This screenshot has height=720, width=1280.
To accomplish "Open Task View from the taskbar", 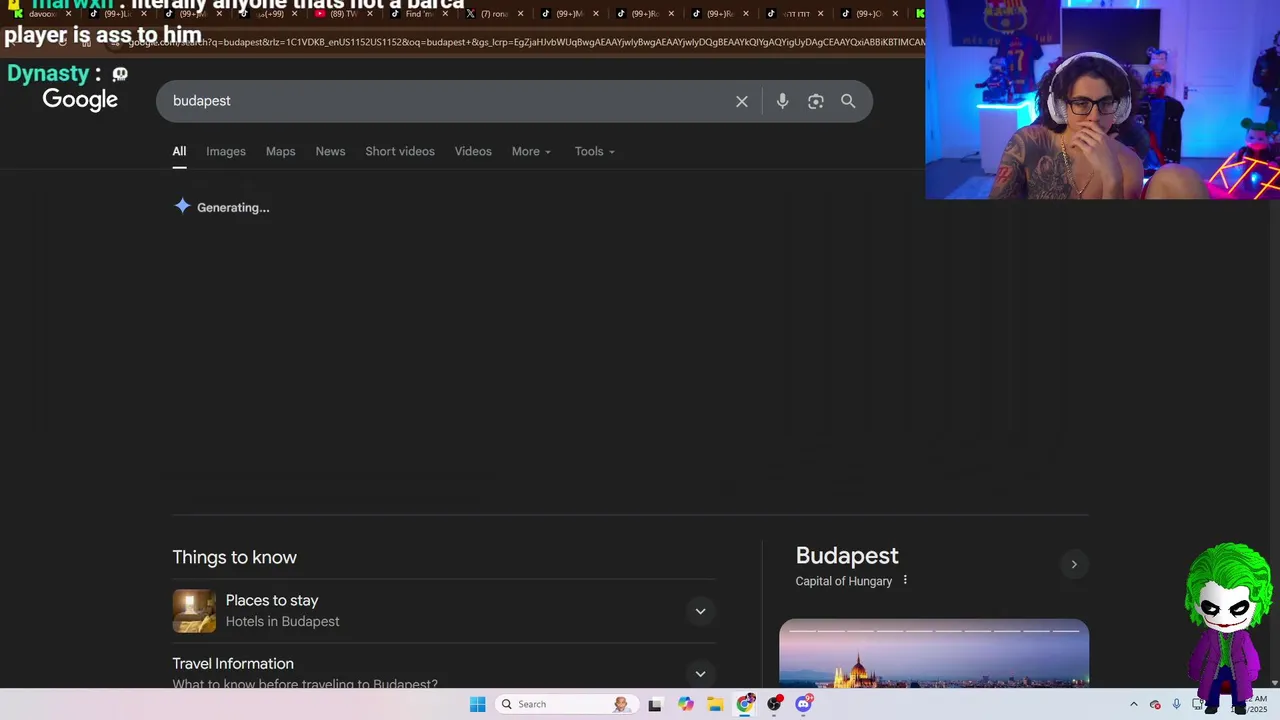I will click(655, 704).
